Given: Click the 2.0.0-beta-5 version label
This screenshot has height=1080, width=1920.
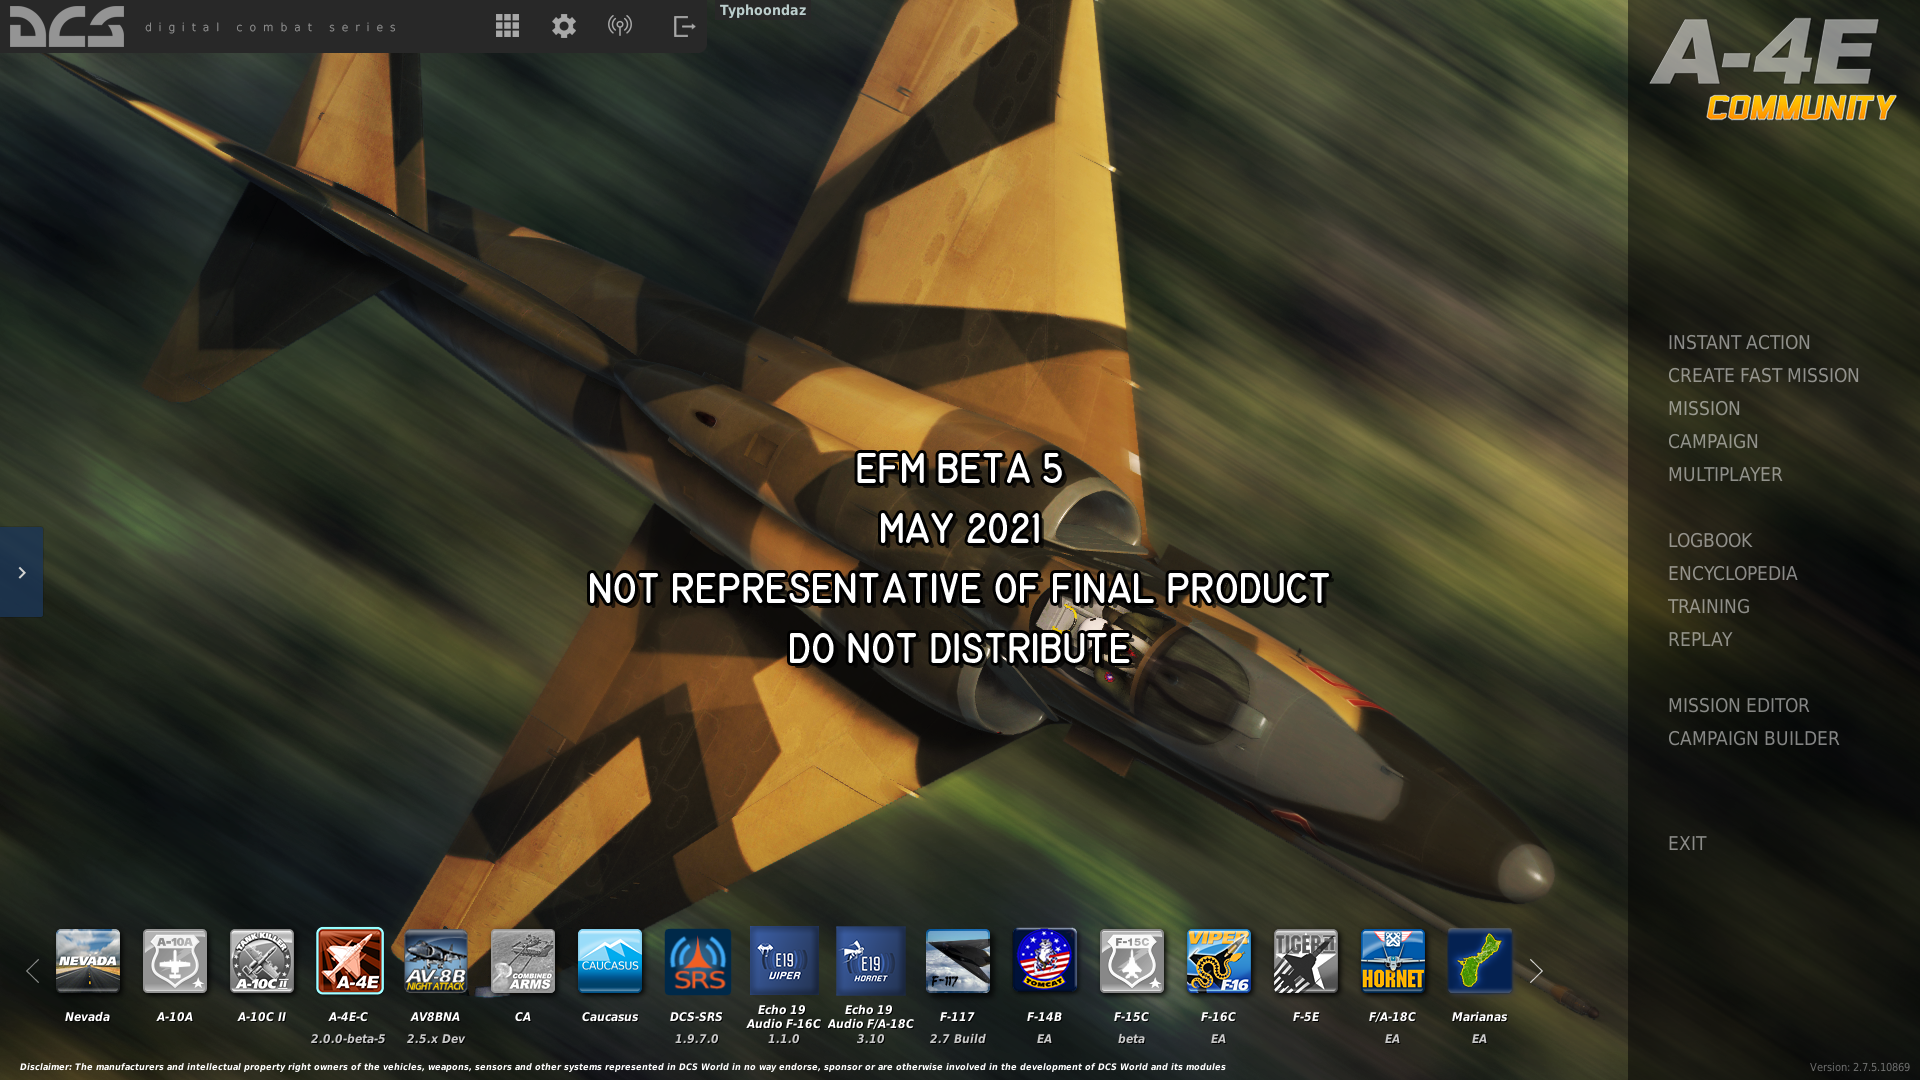Looking at the screenshot, I should coord(348,1039).
